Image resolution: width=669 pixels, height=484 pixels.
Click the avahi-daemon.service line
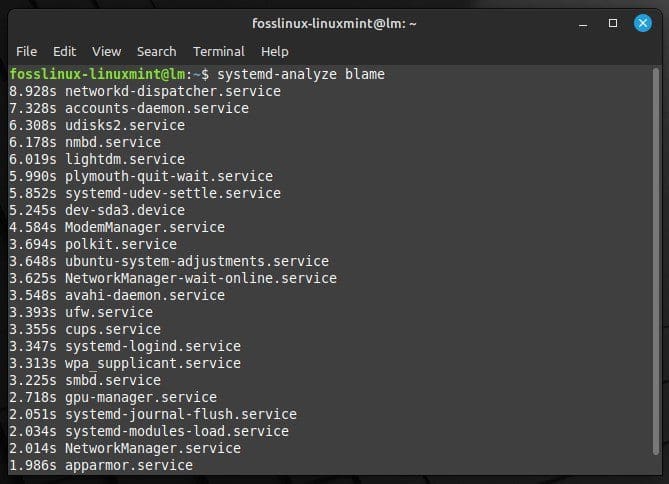[117, 295]
